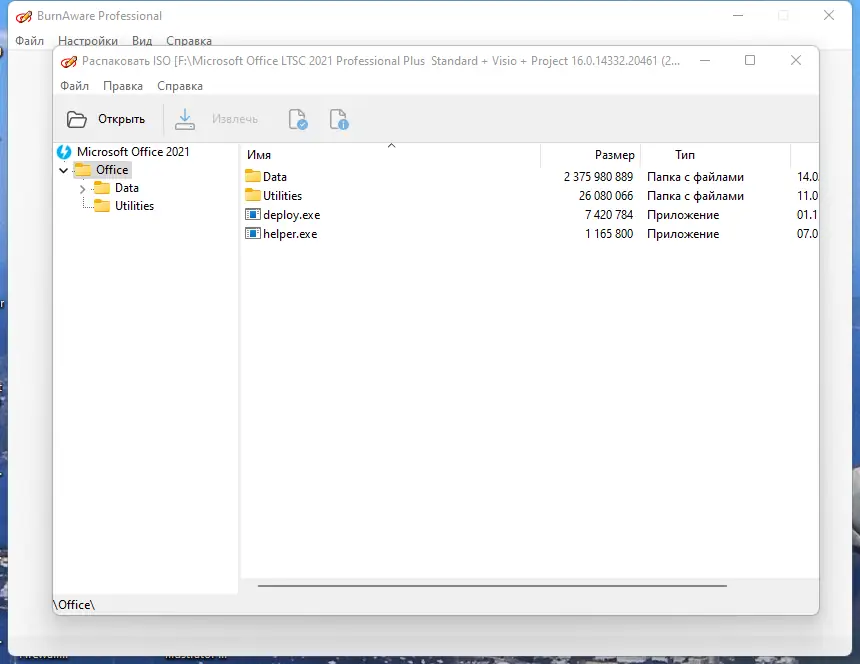Viewport: 860px width, 664px height.
Task: Open the Правка menu
Action: pyautogui.click(x=123, y=86)
